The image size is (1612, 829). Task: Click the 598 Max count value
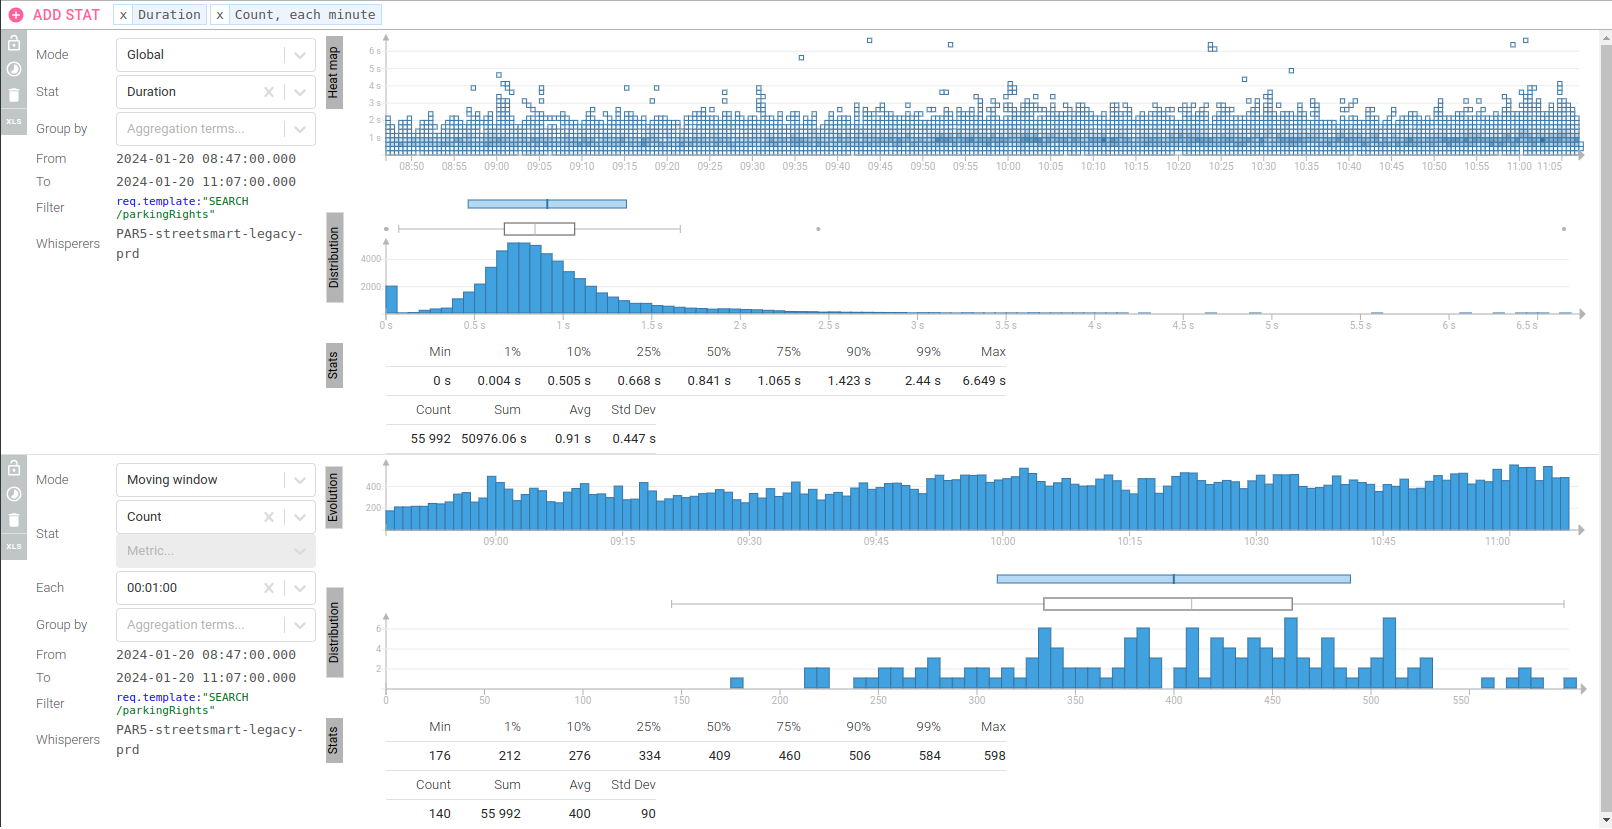[995, 756]
